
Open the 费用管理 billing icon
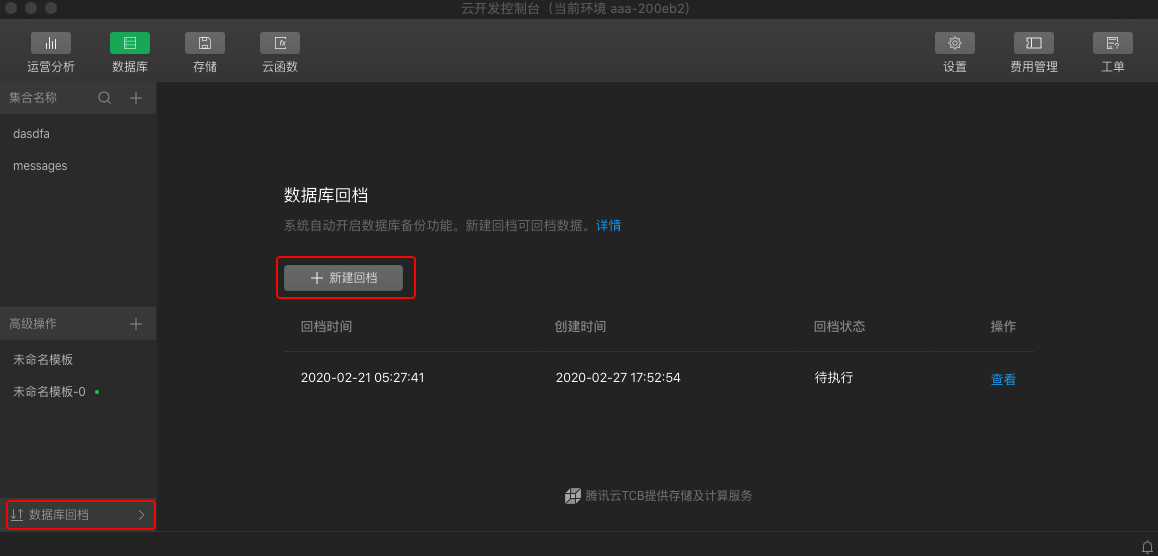click(x=1034, y=44)
